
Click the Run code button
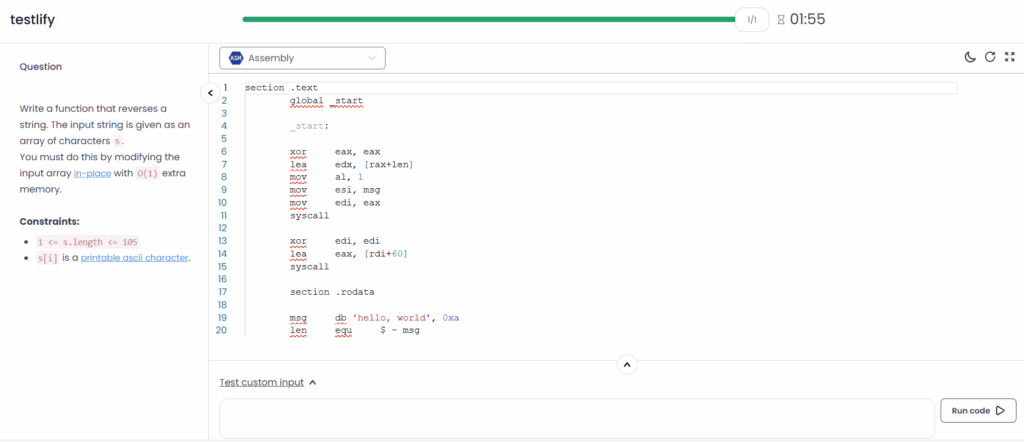978,411
